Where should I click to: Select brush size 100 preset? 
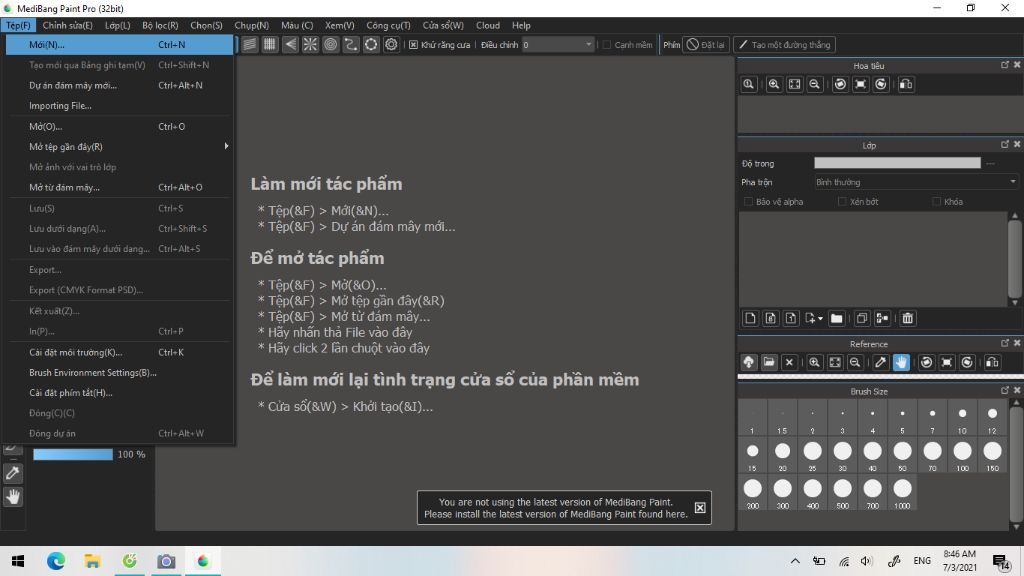pyautogui.click(x=963, y=455)
